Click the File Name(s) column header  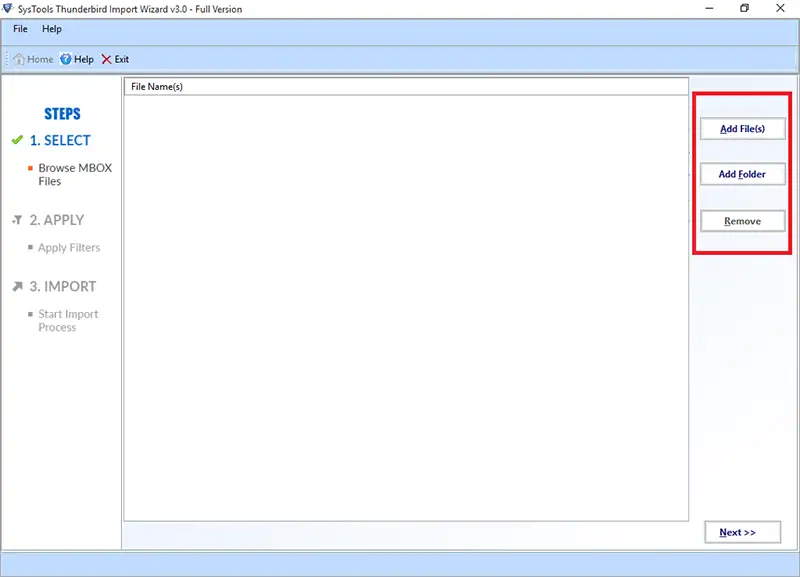click(406, 87)
